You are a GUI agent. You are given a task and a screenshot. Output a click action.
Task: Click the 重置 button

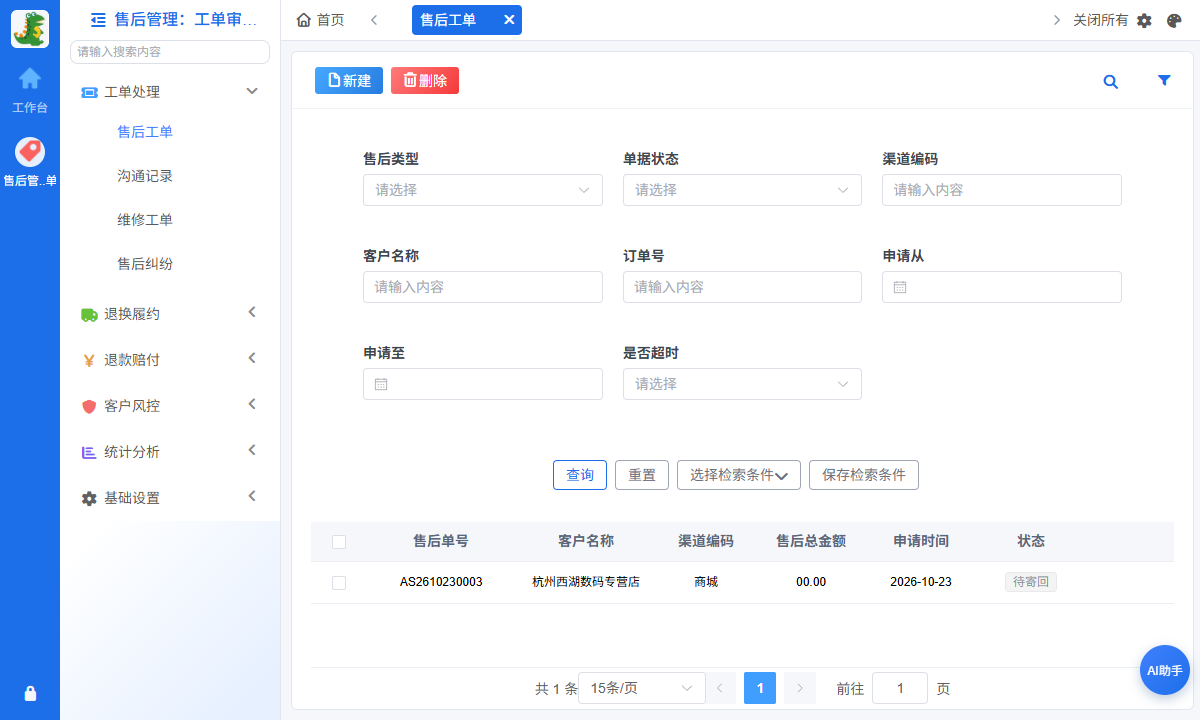pos(642,475)
